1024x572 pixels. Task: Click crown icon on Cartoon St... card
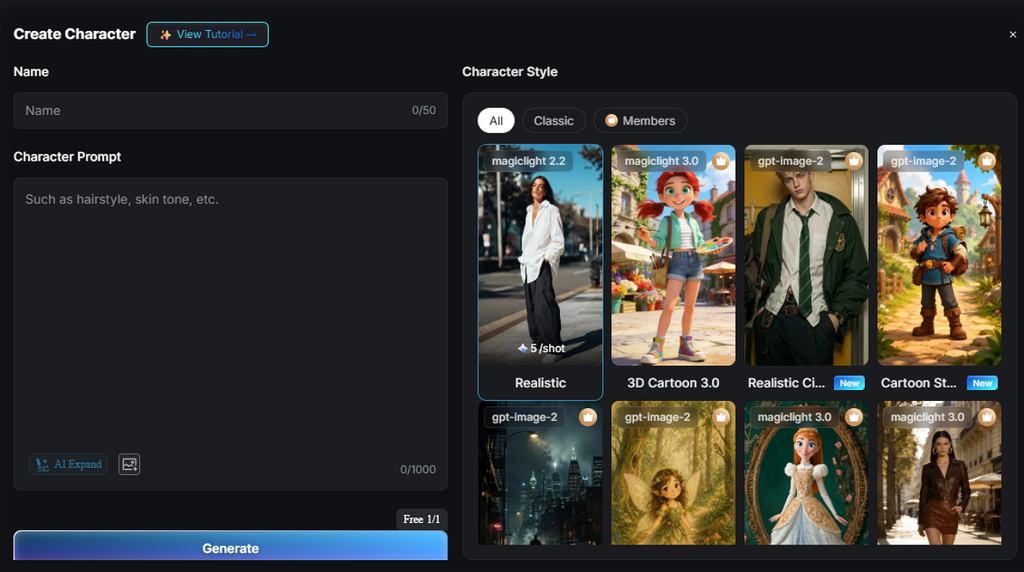click(987, 161)
